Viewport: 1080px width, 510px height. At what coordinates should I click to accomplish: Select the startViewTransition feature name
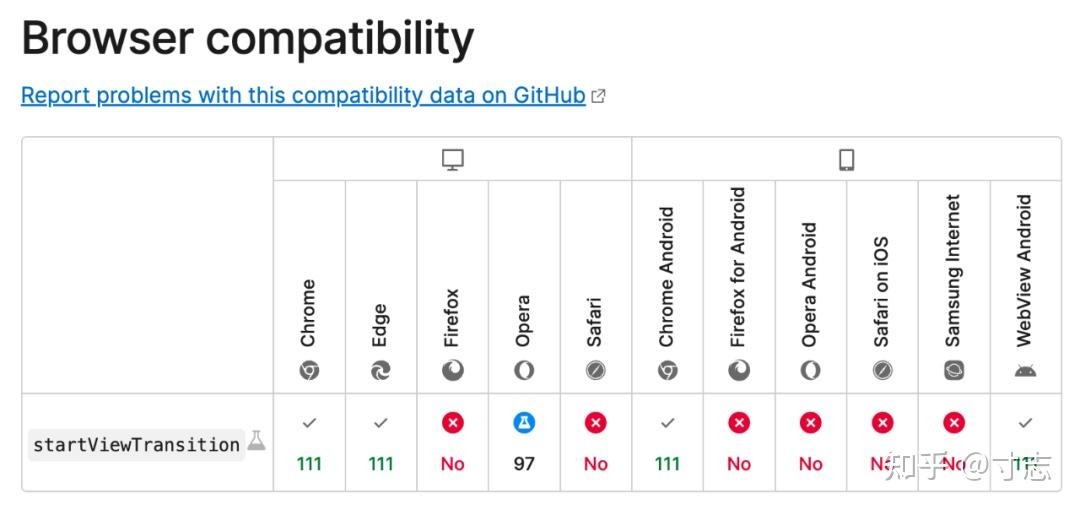point(136,445)
